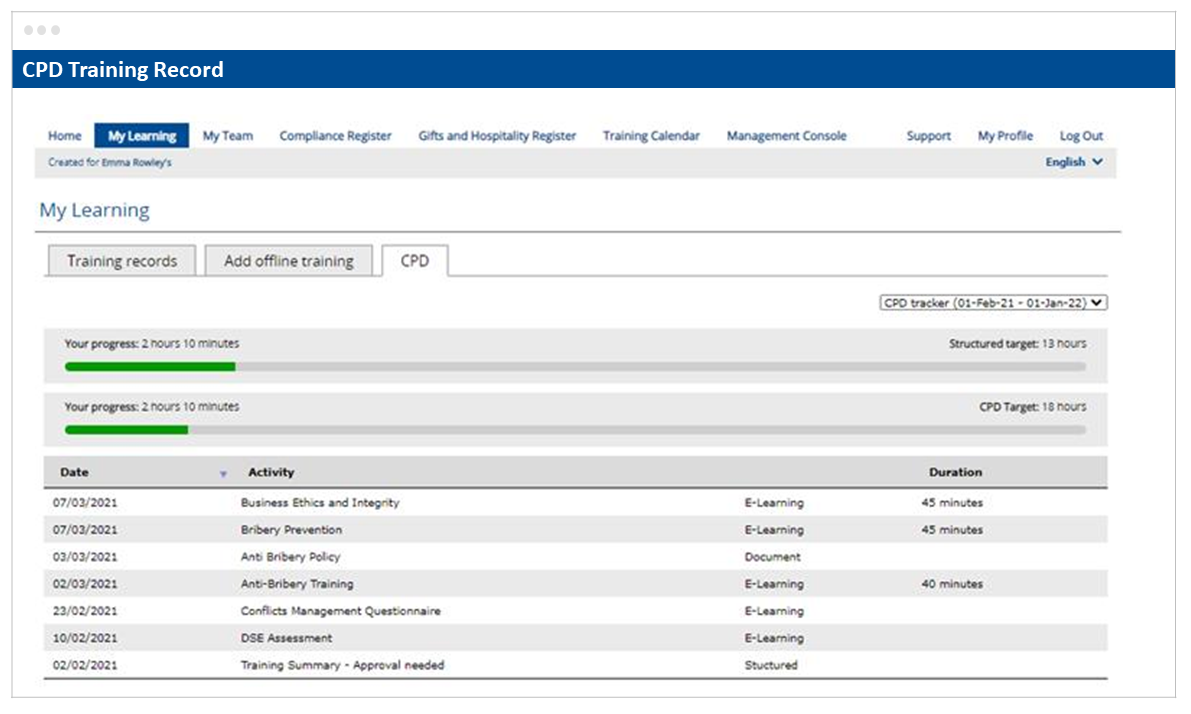Click the Stuctured type cell

click(x=771, y=665)
